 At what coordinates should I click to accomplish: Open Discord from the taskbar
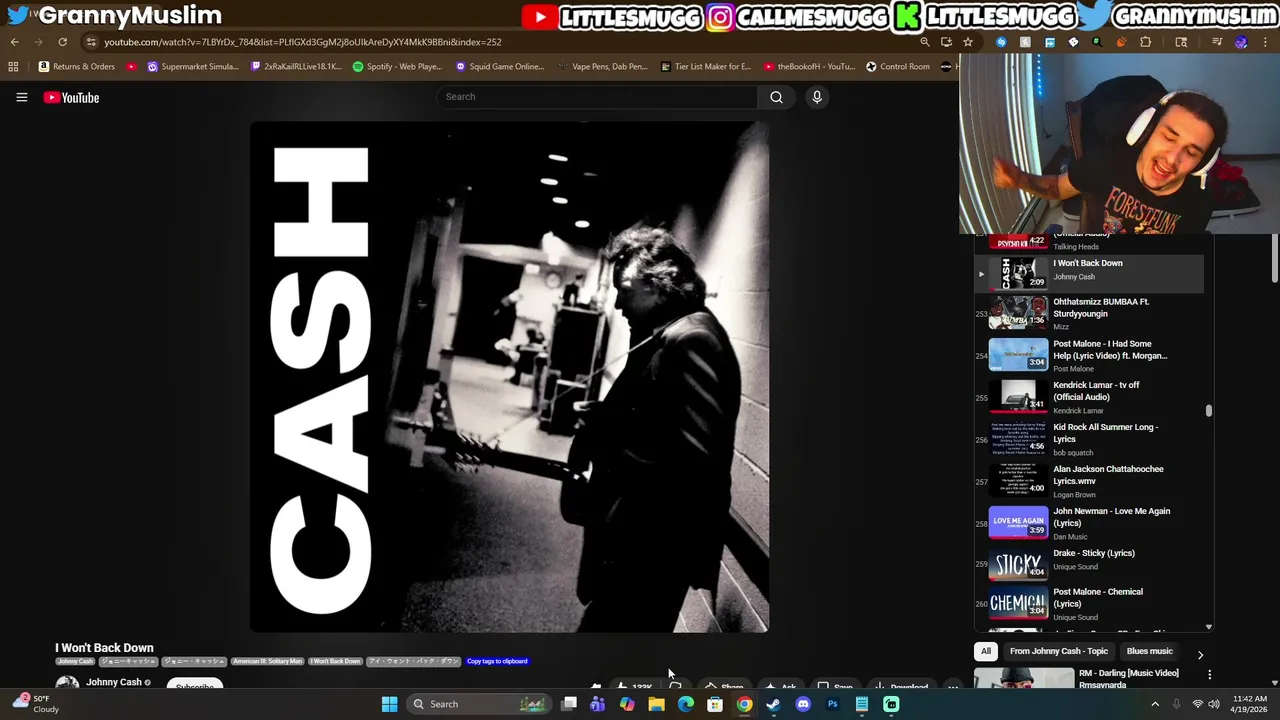pos(803,704)
